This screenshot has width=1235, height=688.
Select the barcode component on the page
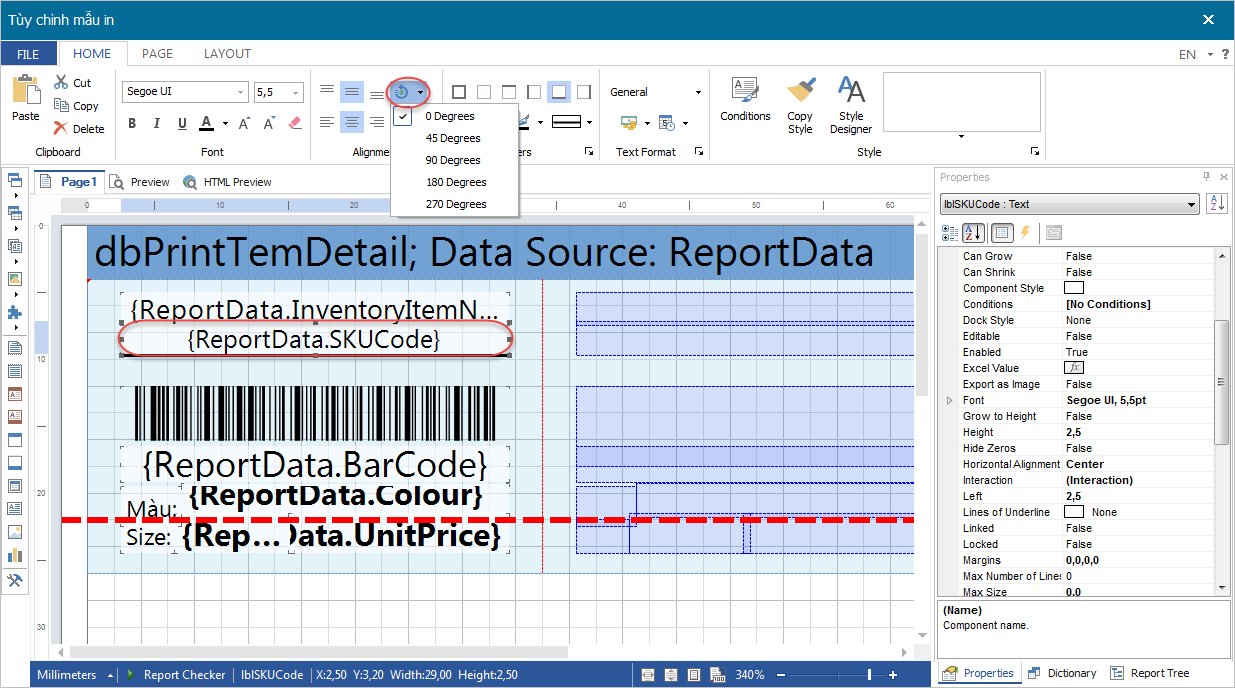coord(315,414)
